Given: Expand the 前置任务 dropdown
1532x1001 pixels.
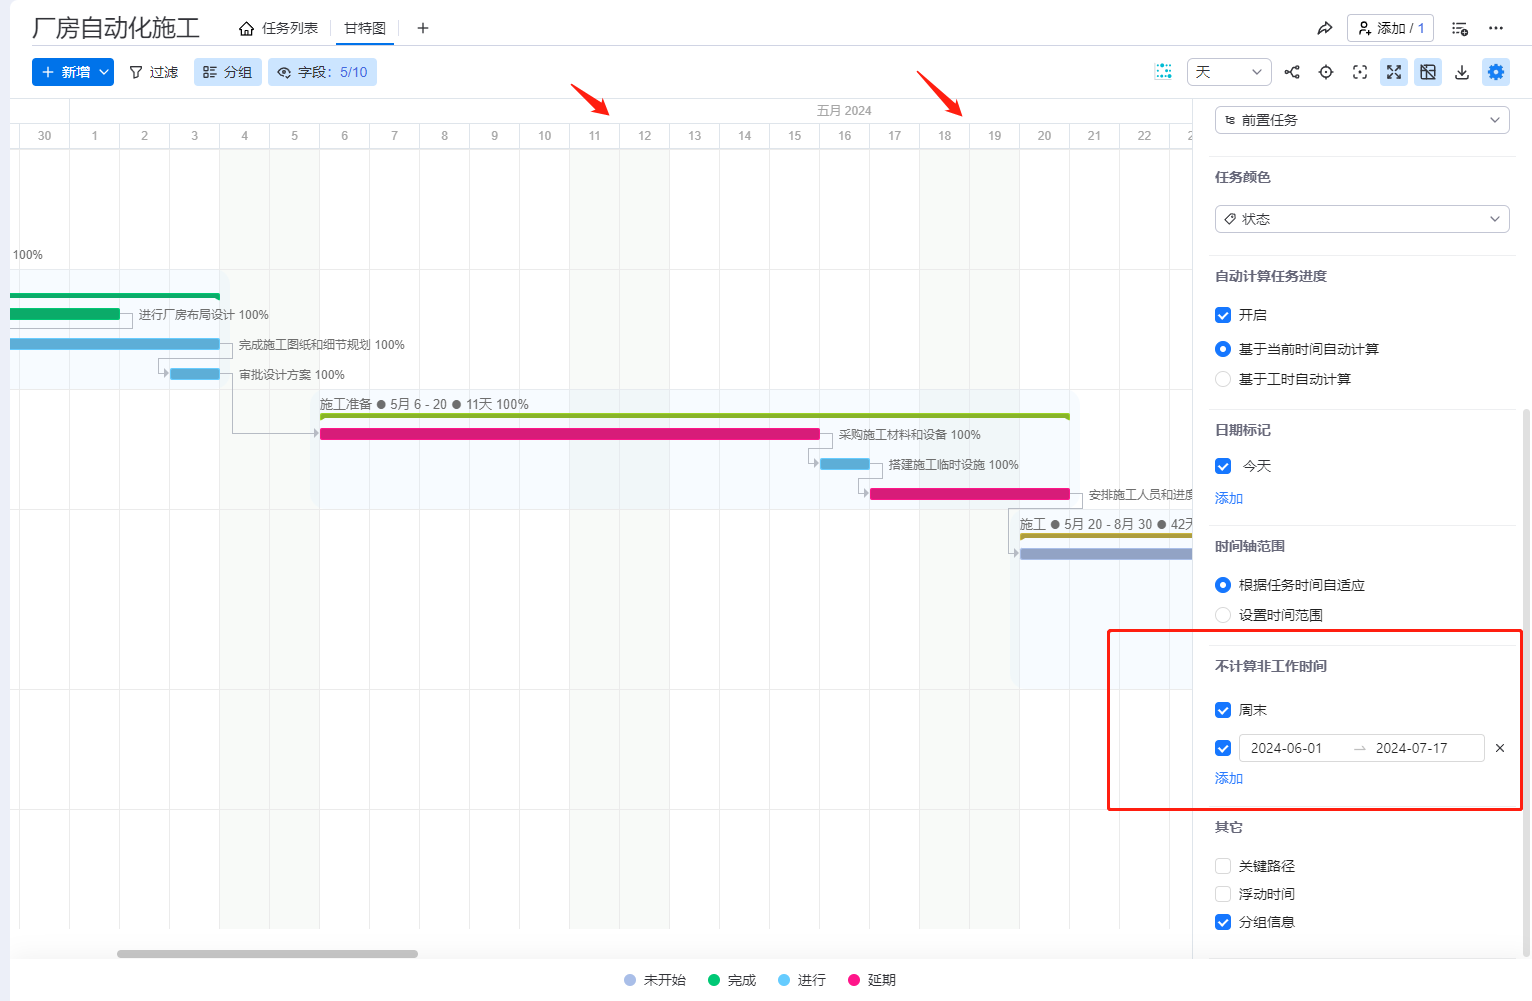Looking at the screenshot, I should click(1362, 120).
